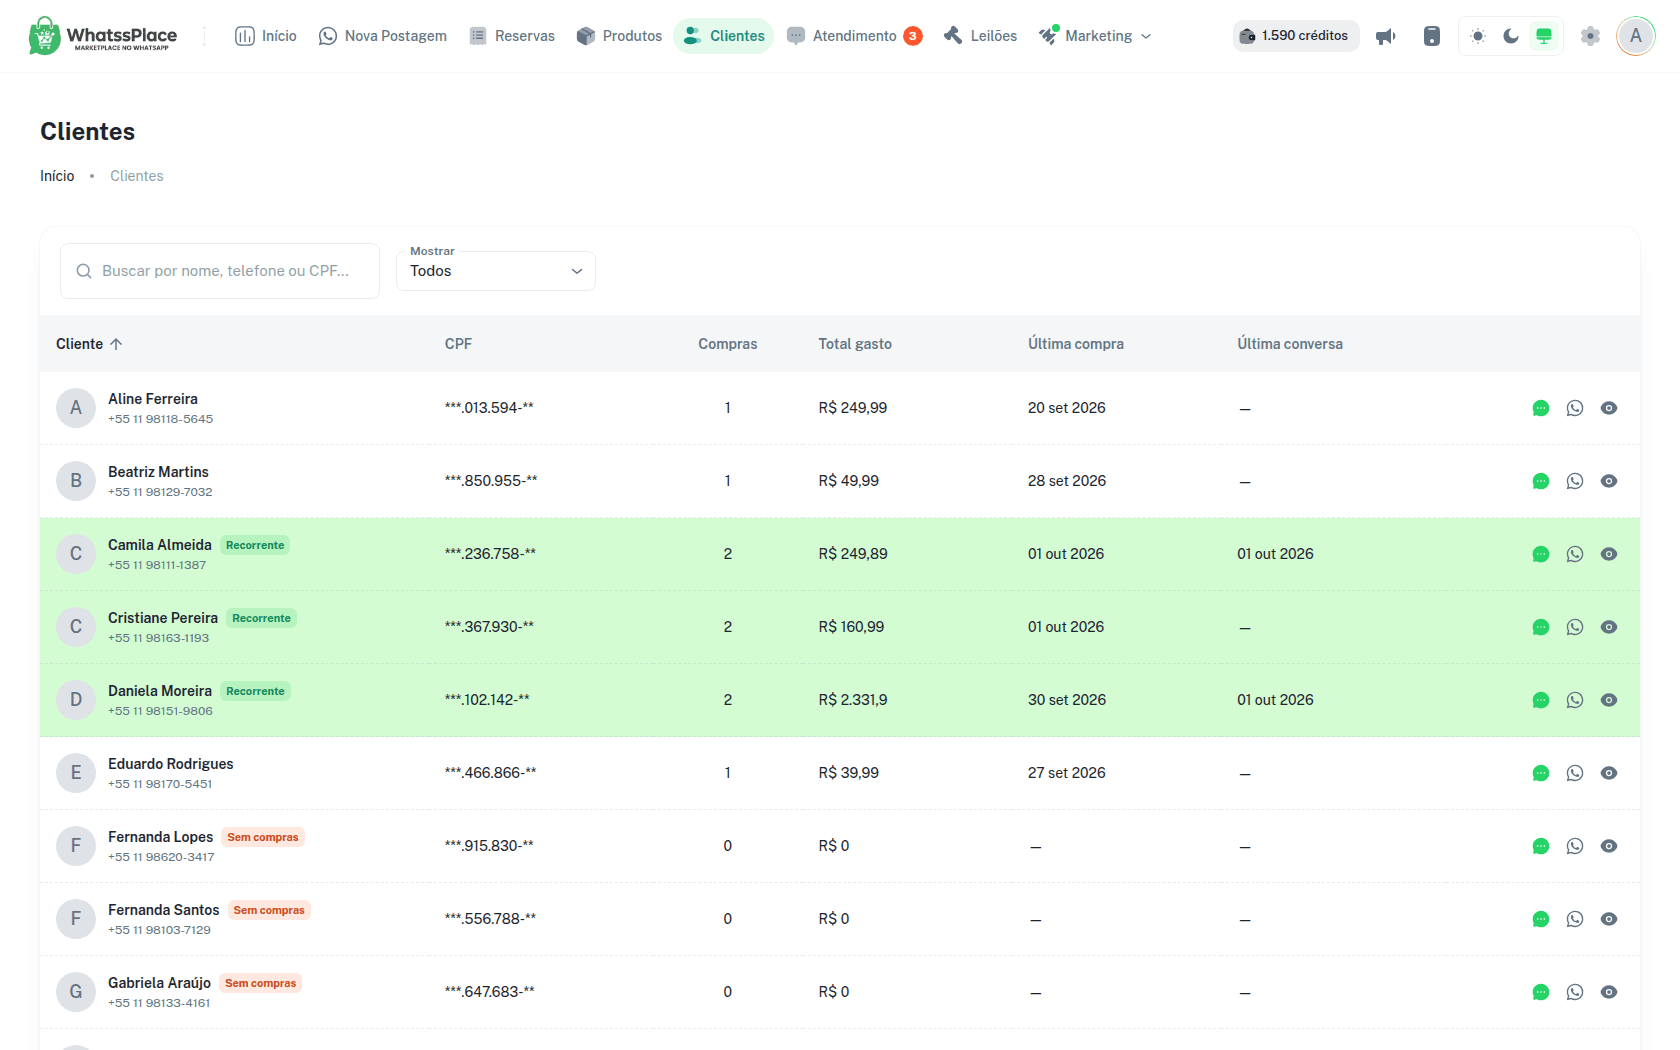Switch to light theme (sun icon)
Screen dimensions: 1680x1050
(x=1478, y=36)
